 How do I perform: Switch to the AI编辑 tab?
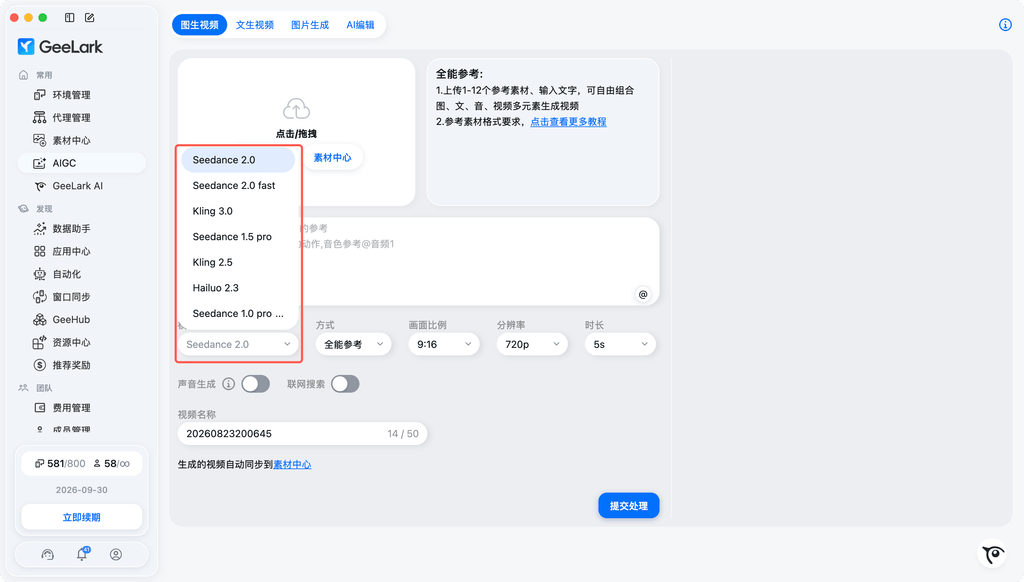pos(360,25)
